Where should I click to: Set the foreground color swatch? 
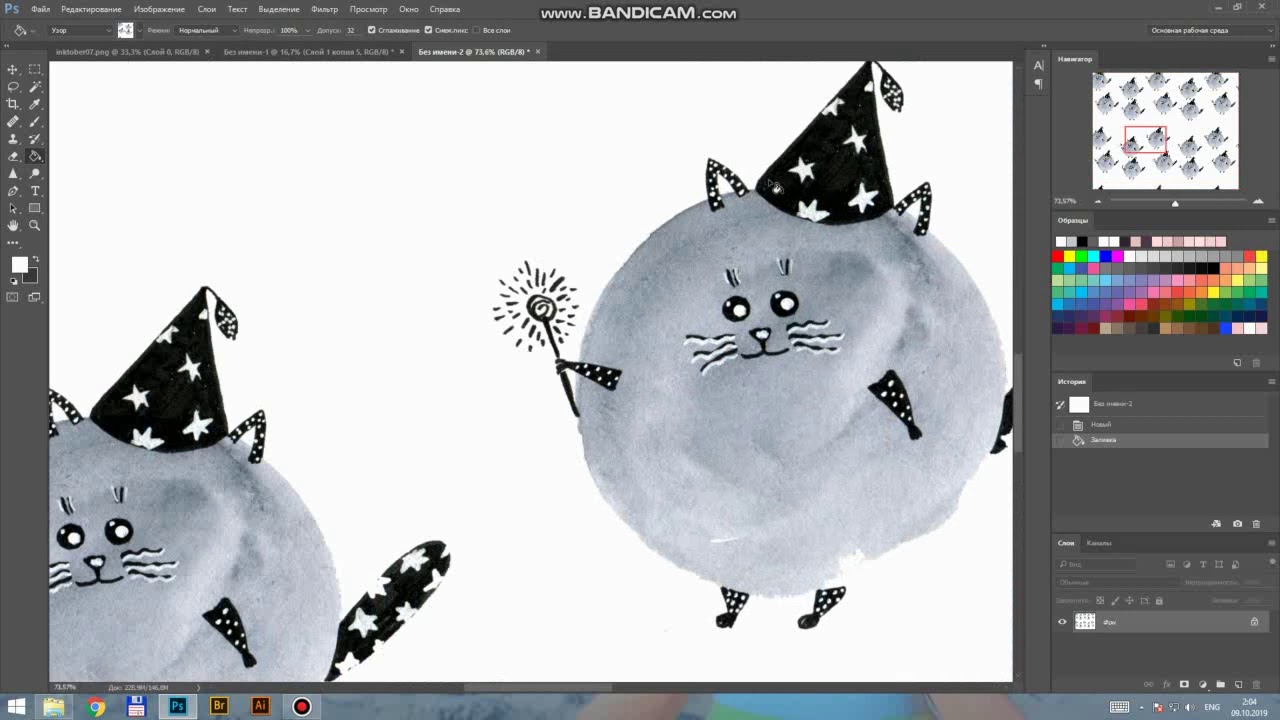(x=19, y=264)
